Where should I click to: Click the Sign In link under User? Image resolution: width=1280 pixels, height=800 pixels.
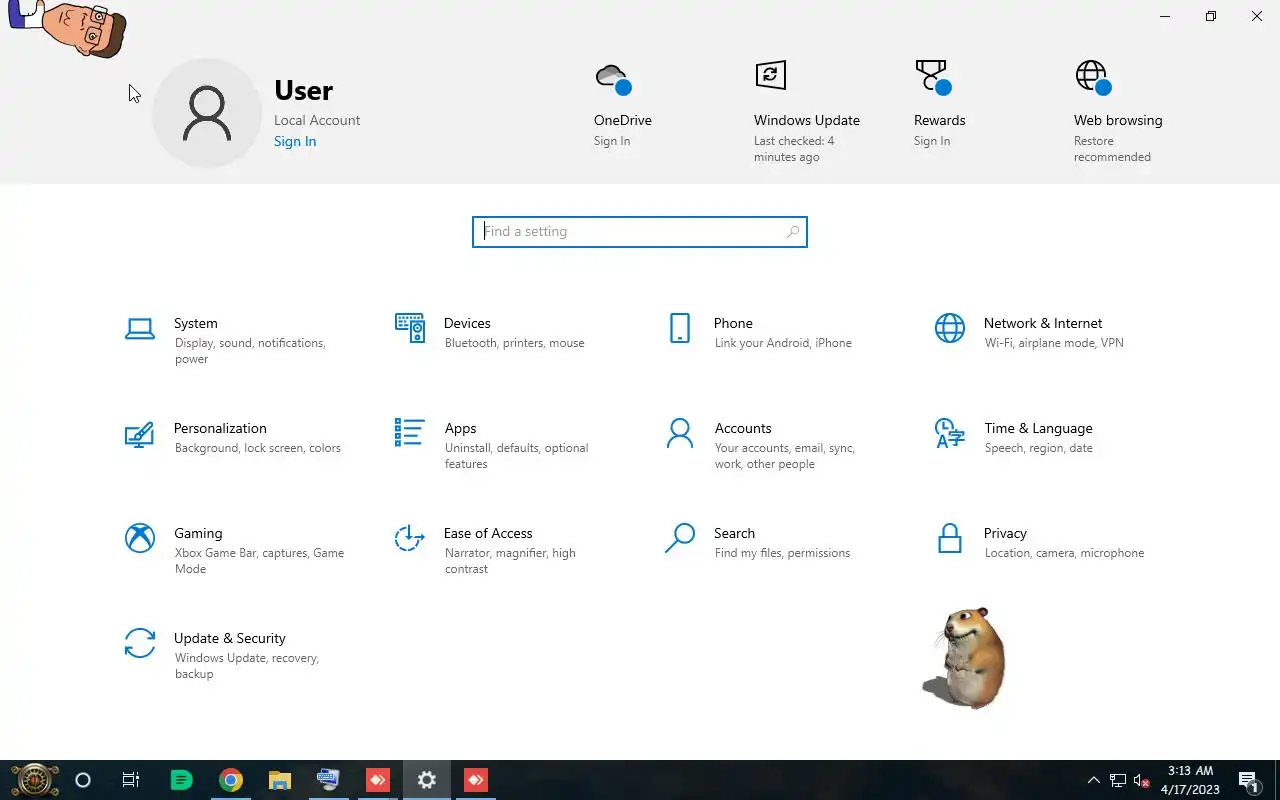point(295,141)
